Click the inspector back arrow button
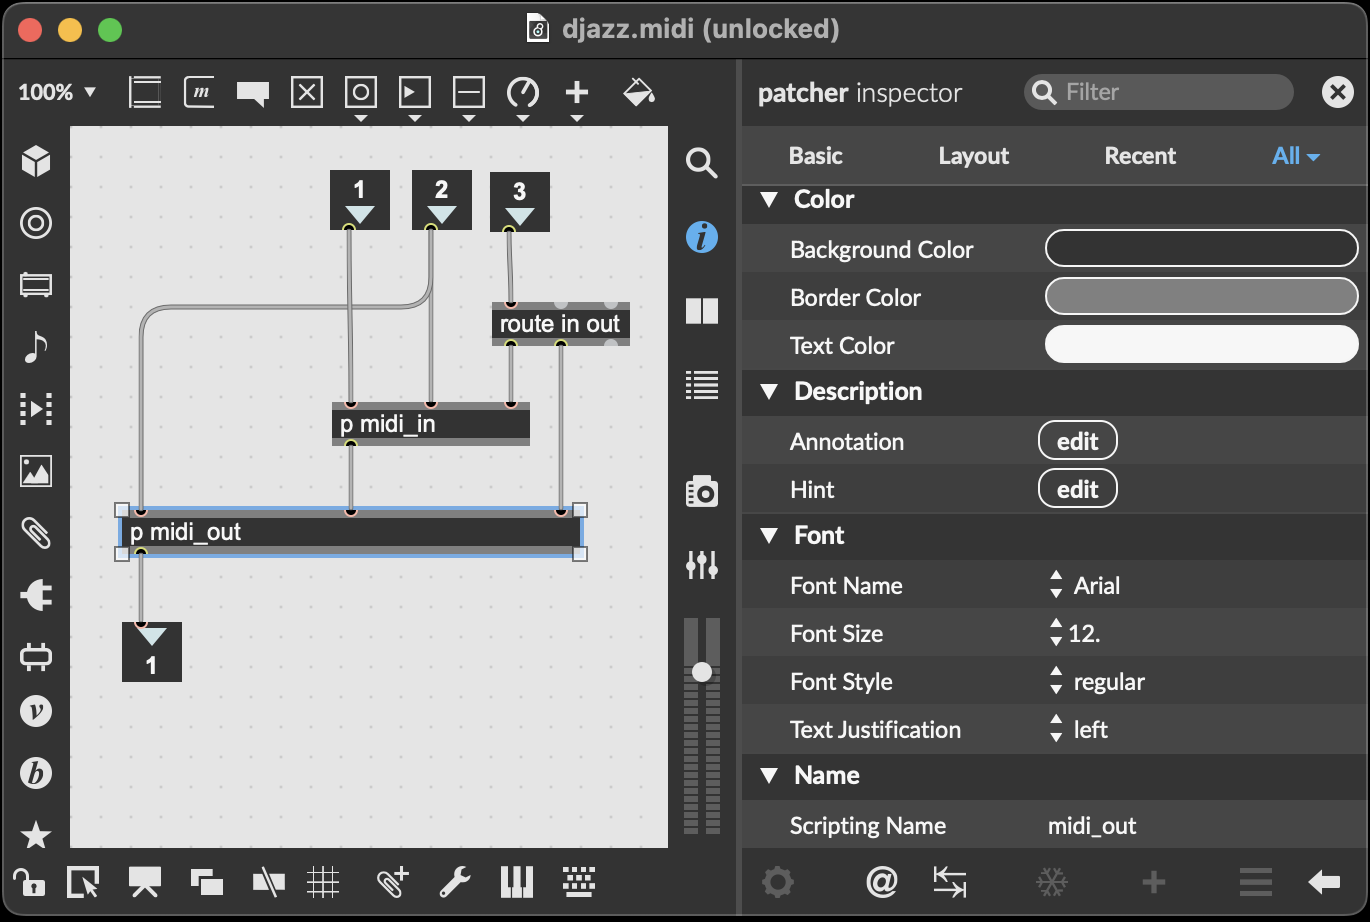 (1324, 881)
